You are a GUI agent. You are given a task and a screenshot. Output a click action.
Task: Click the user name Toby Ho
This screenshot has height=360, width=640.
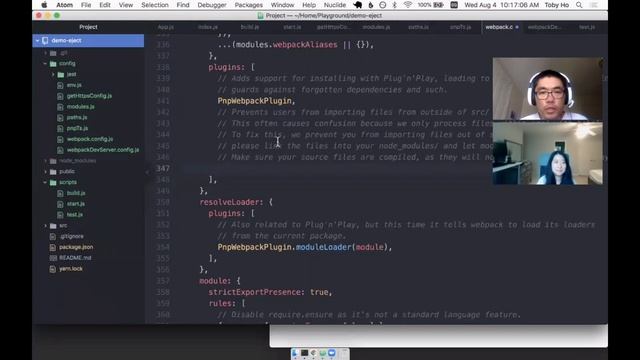click(556, 5)
